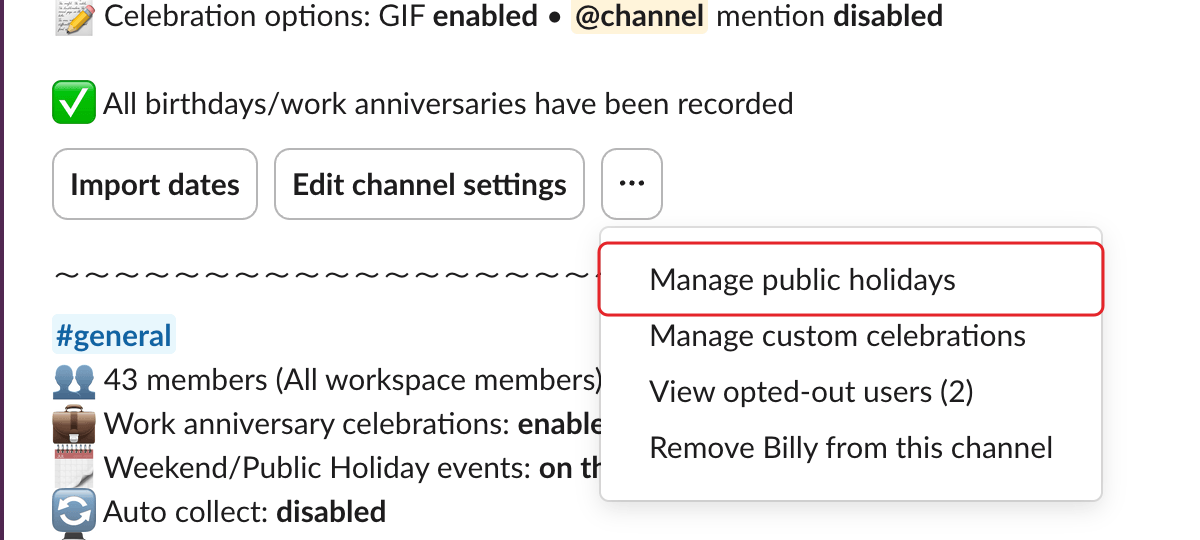This screenshot has height=540, width=1200.
Task: Open Edit channel settings
Action: pyautogui.click(x=429, y=184)
